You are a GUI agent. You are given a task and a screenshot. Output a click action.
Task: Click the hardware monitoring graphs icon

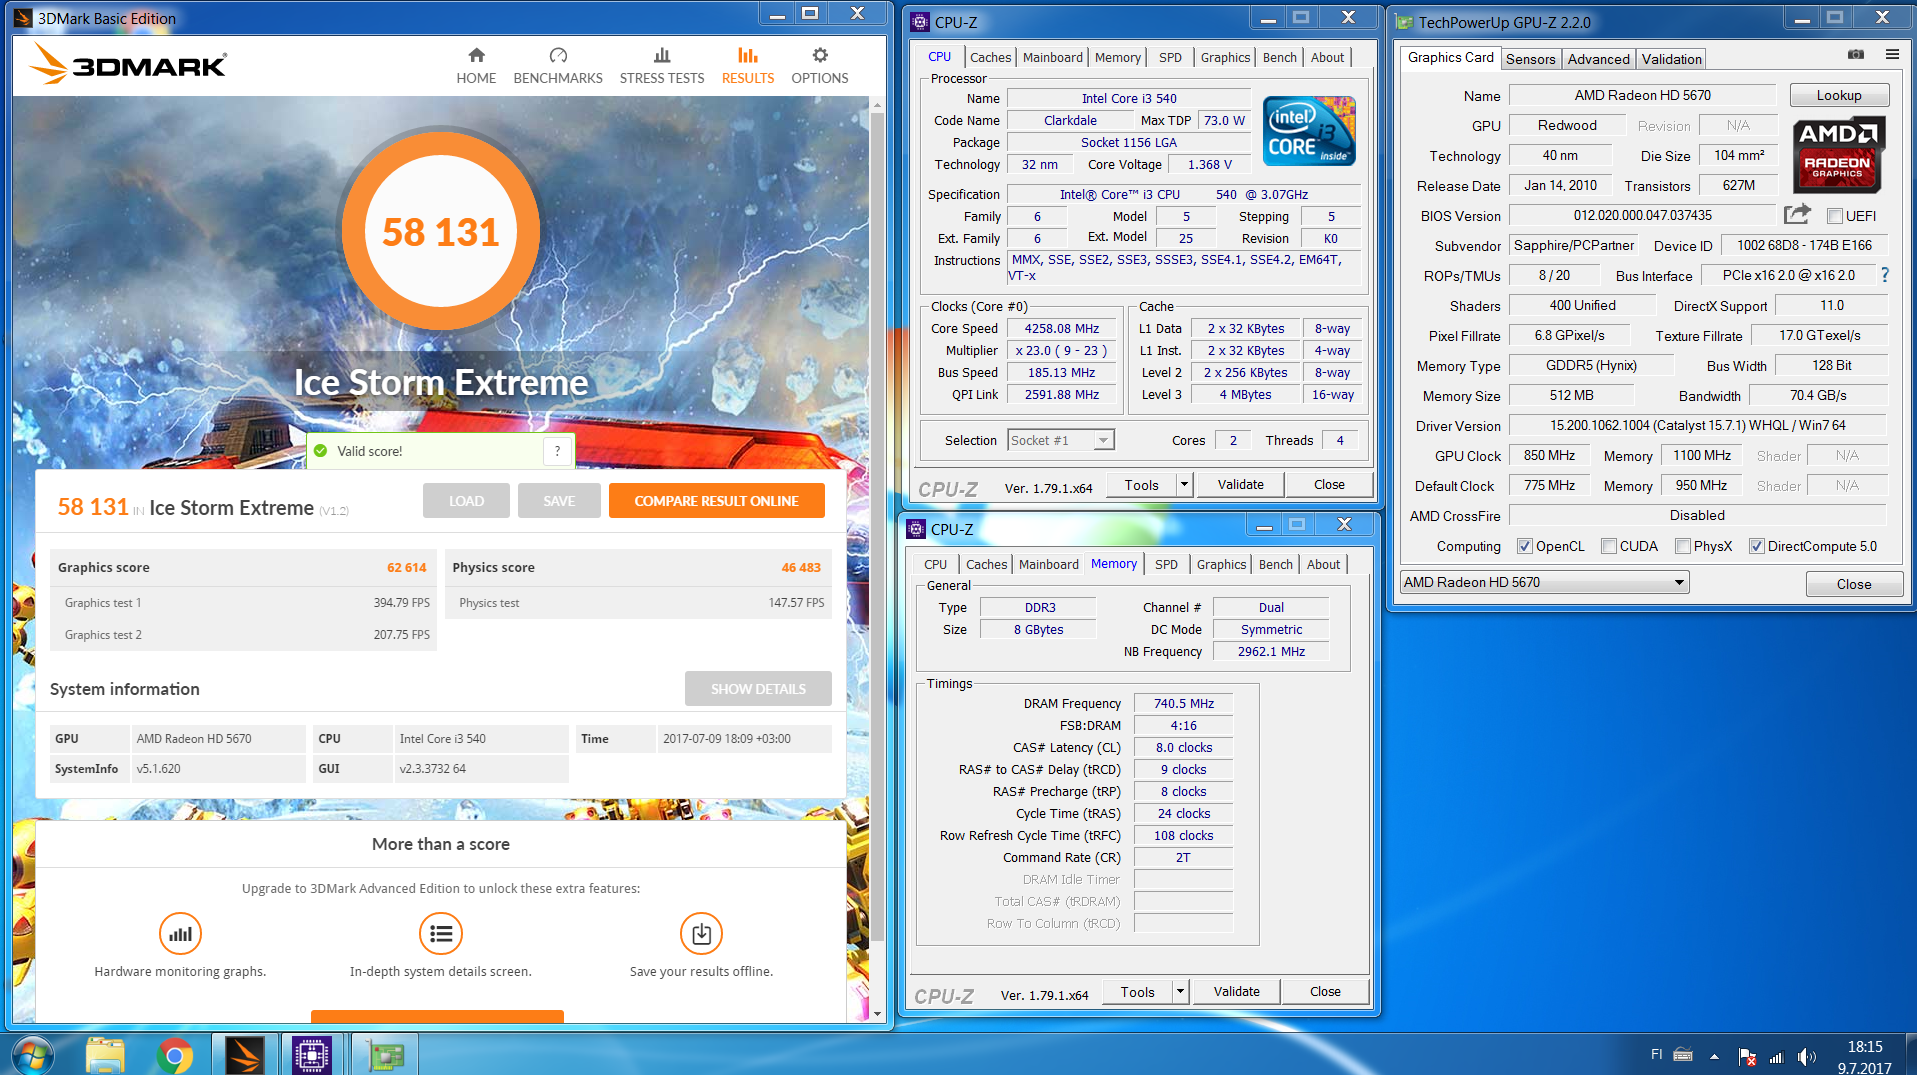[x=180, y=934]
